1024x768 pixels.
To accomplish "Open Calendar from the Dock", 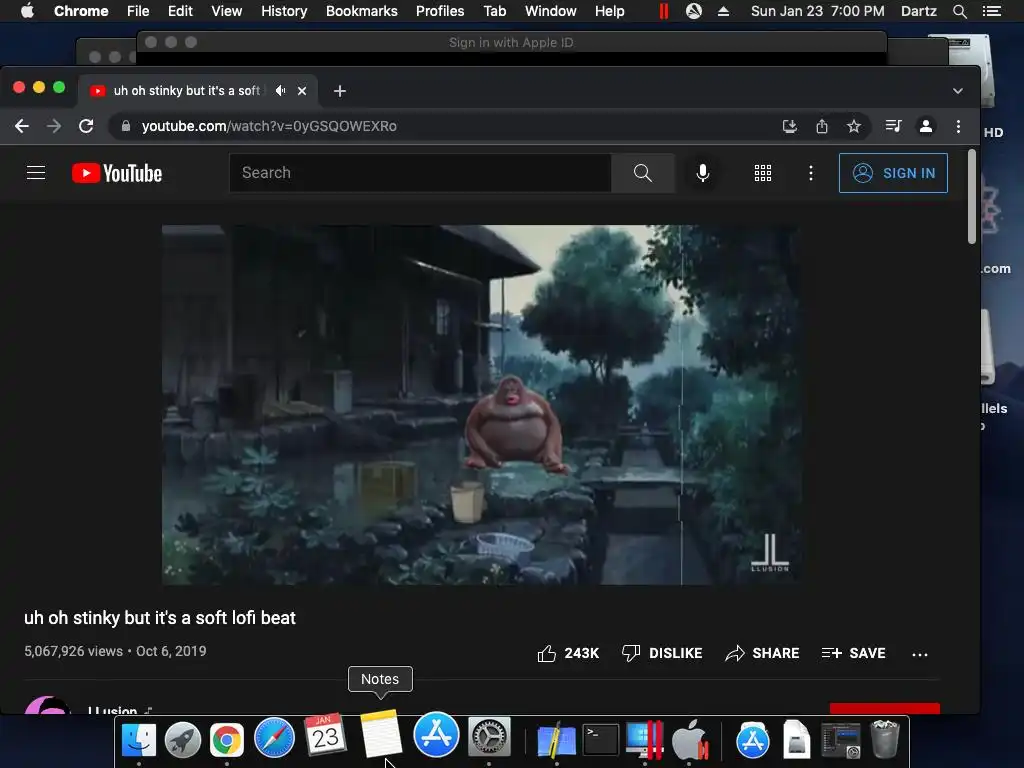I will click(325, 735).
